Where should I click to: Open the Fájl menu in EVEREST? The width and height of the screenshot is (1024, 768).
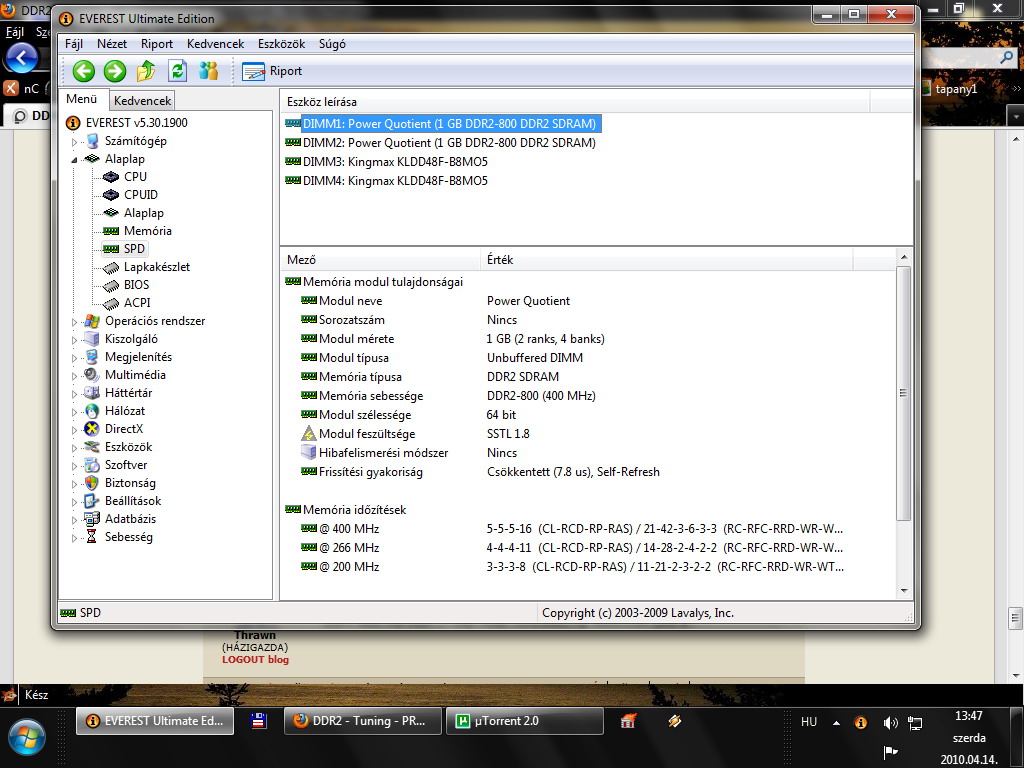(x=74, y=44)
